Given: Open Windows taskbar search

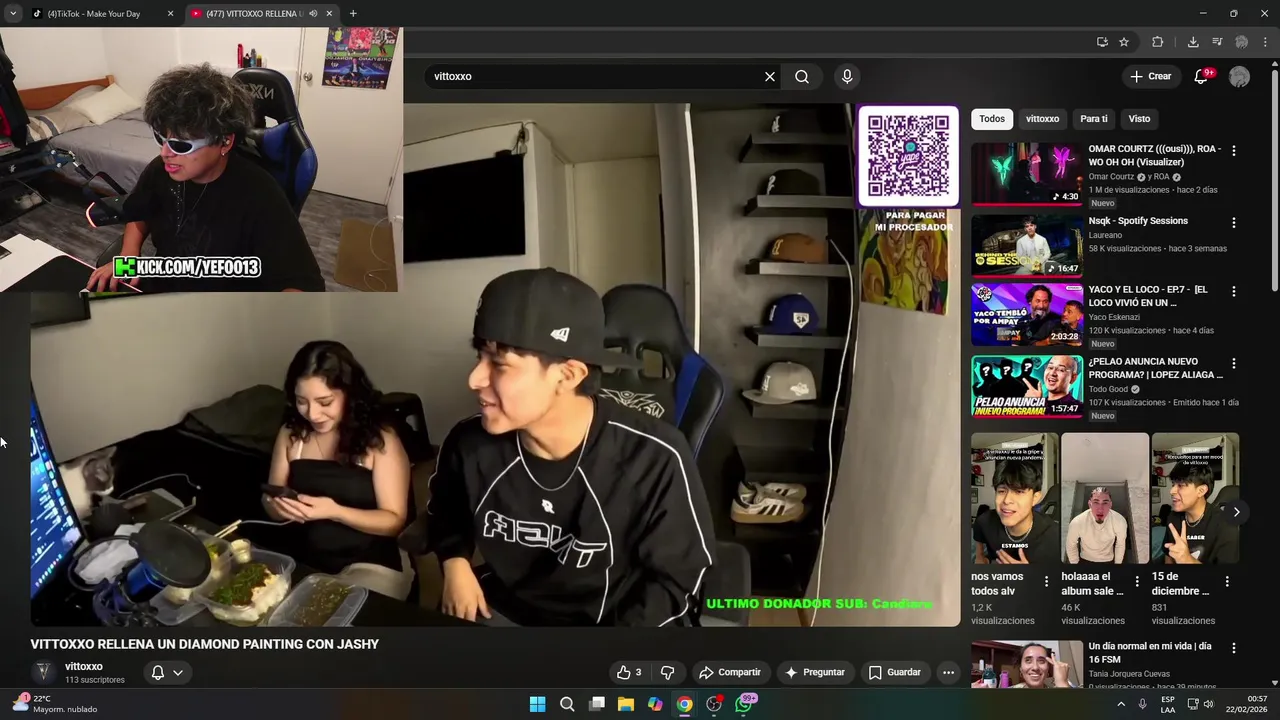Looking at the screenshot, I should pyautogui.click(x=567, y=704).
